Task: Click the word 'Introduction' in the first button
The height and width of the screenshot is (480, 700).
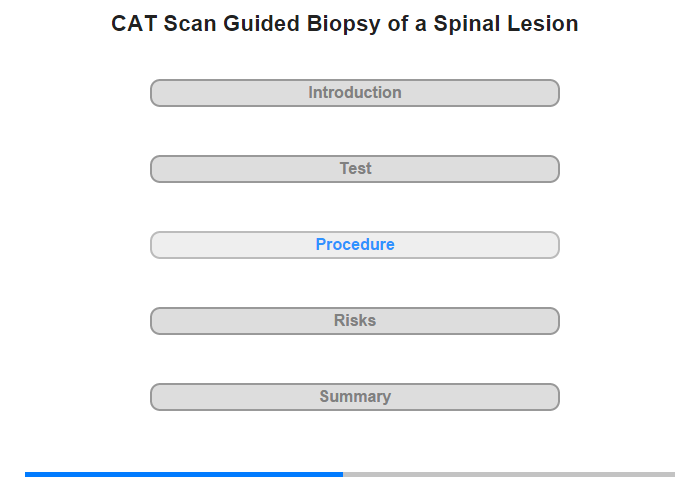Action: [x=355, y=92]
